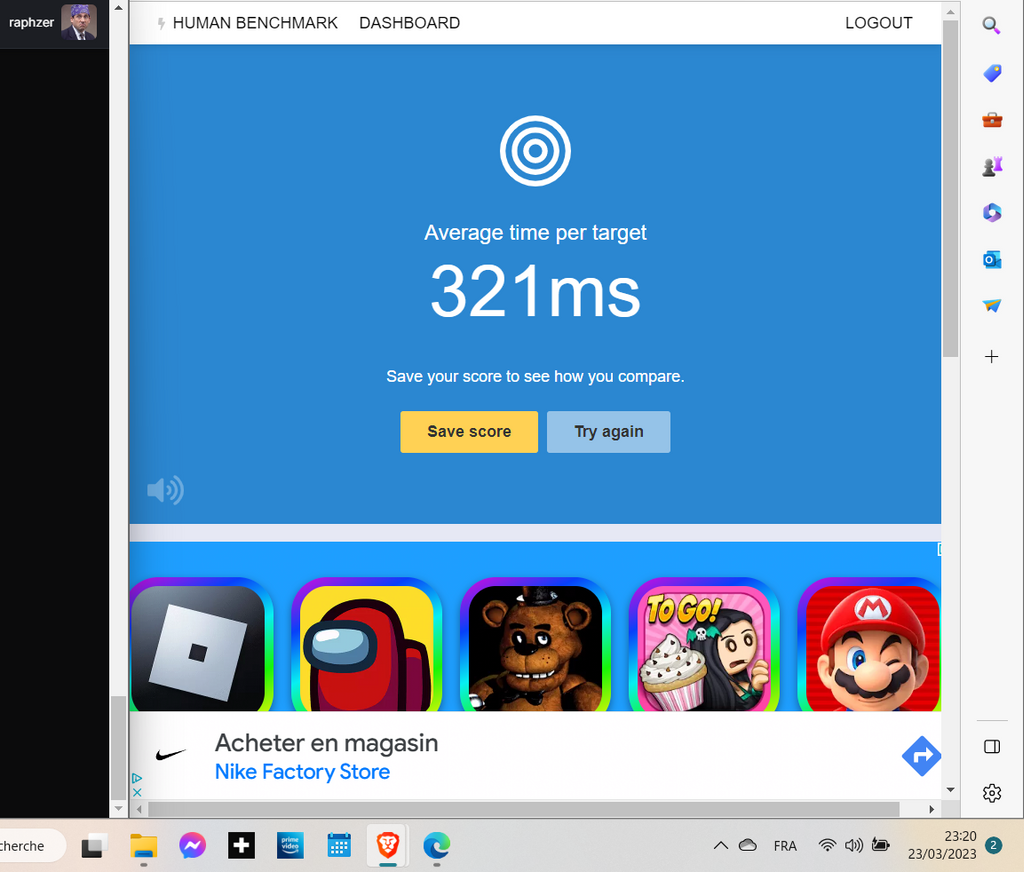Open AdChoices arrow on Nike ad
Screen dimensions: 1024x872
pos(137,778)
